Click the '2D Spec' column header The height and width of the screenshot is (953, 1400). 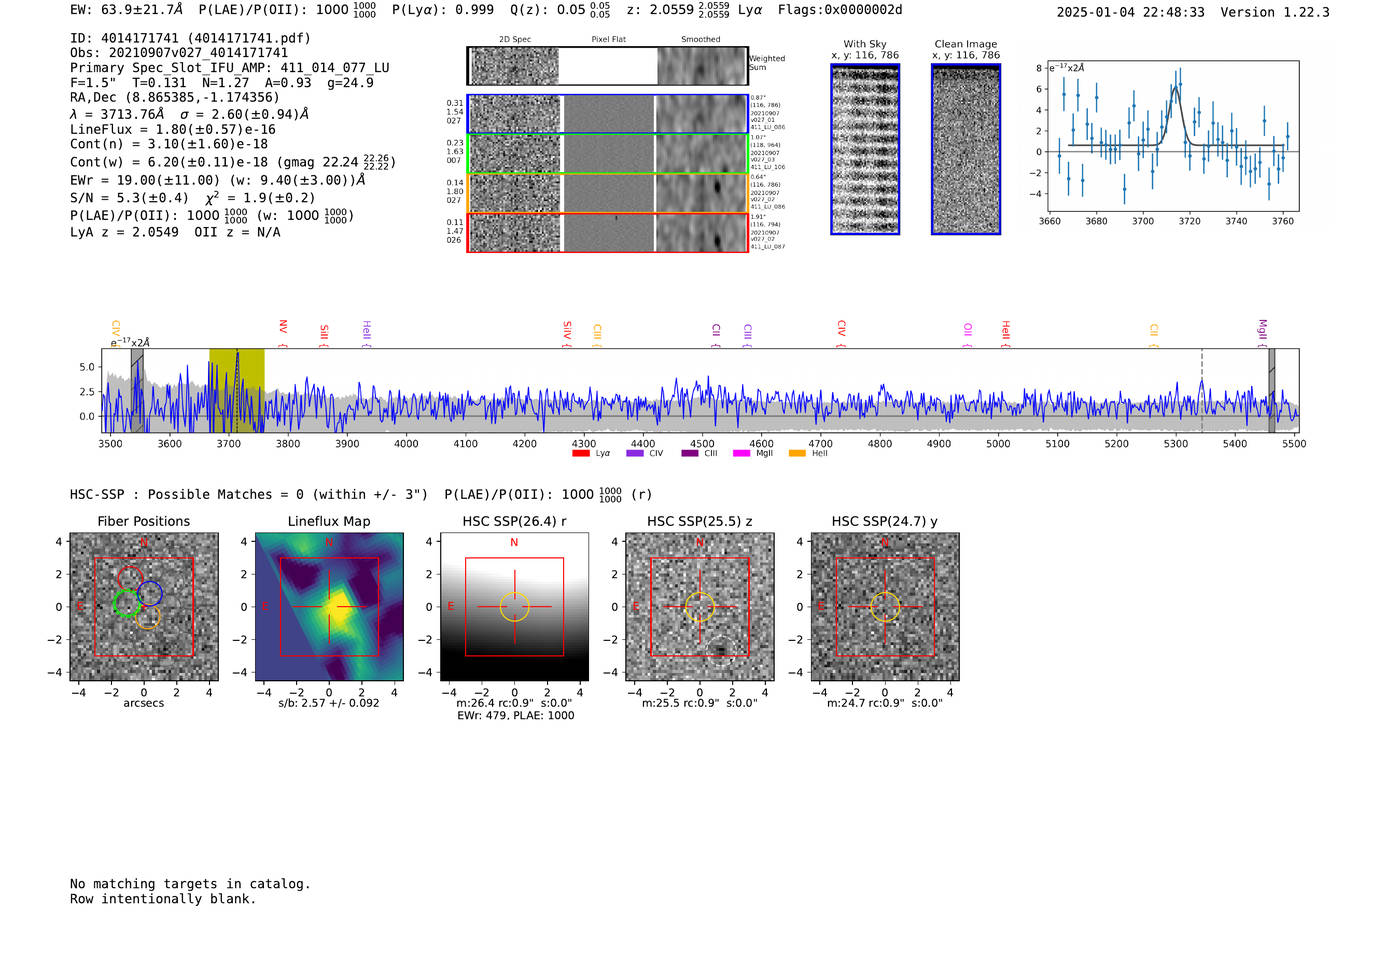[x=515, y=40]
